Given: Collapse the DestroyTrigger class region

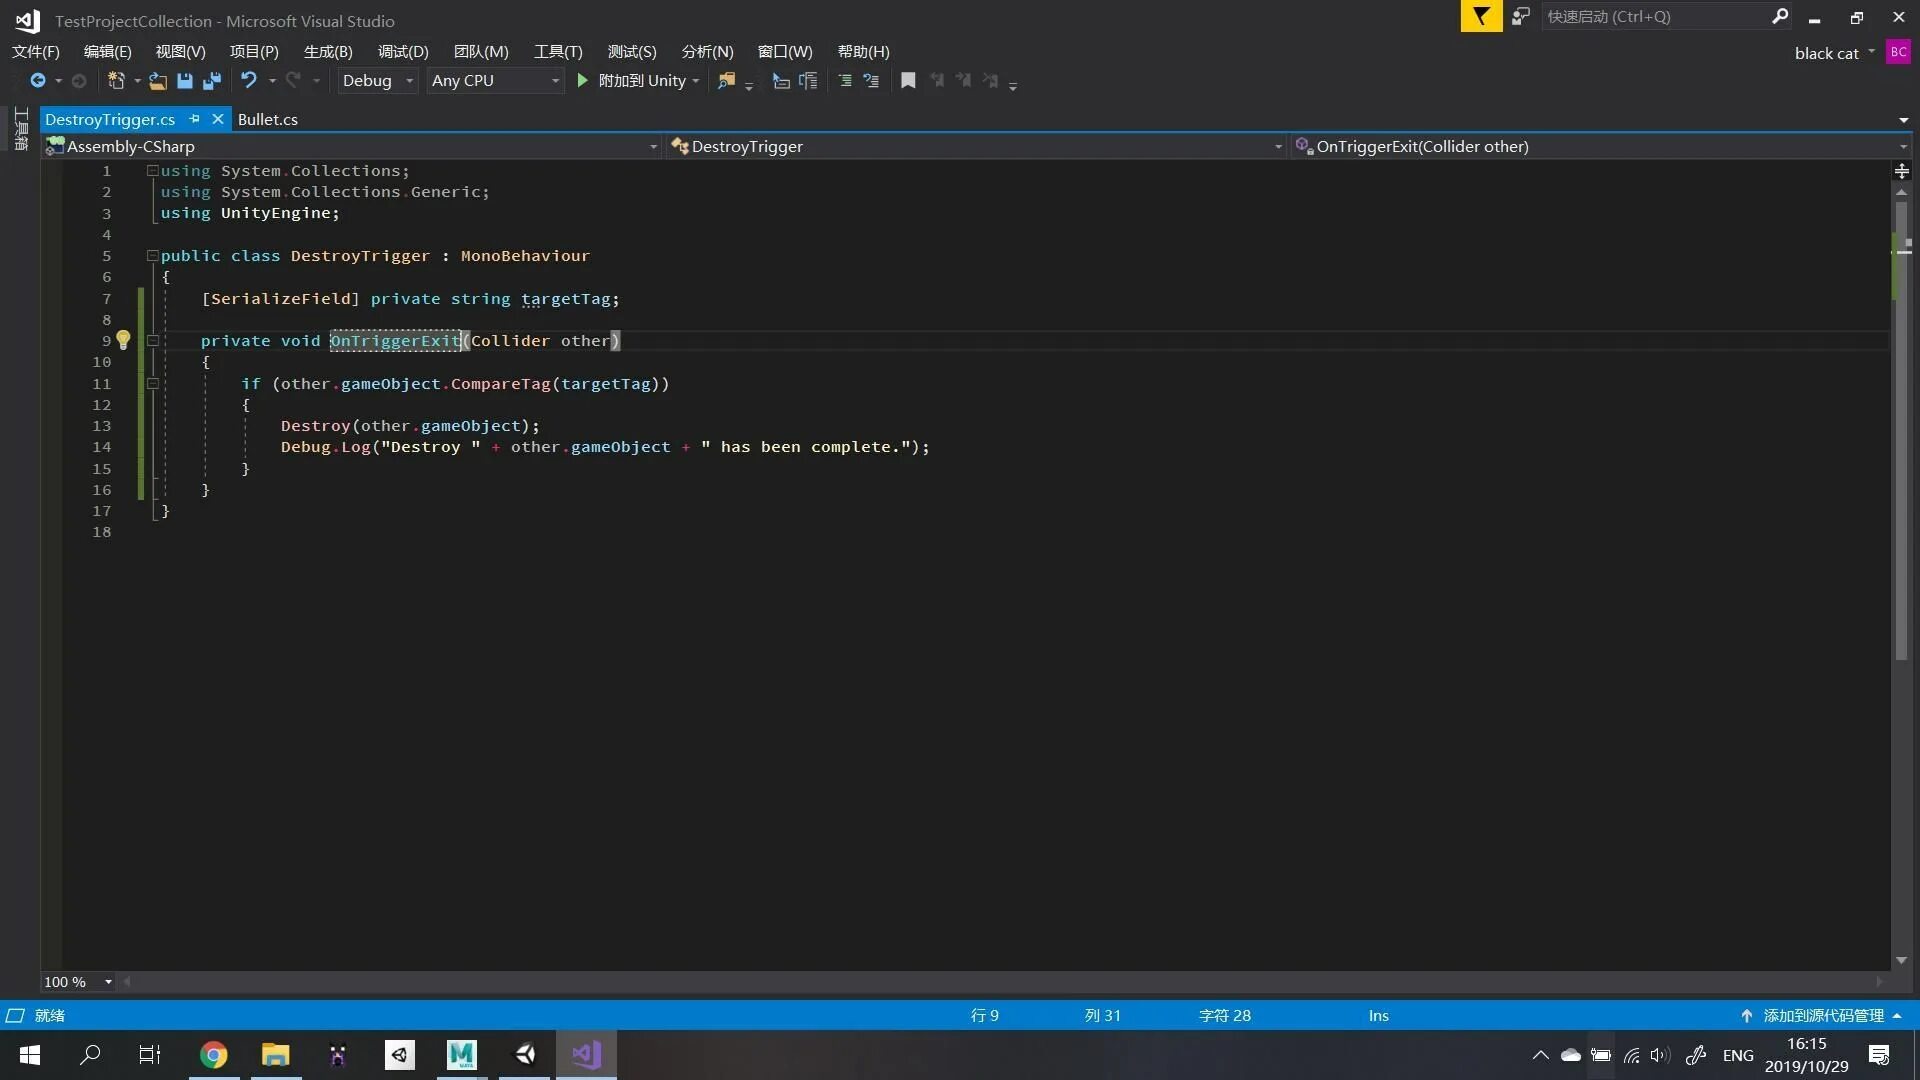Looking at the screenshot, I should (x=152, y=256).
